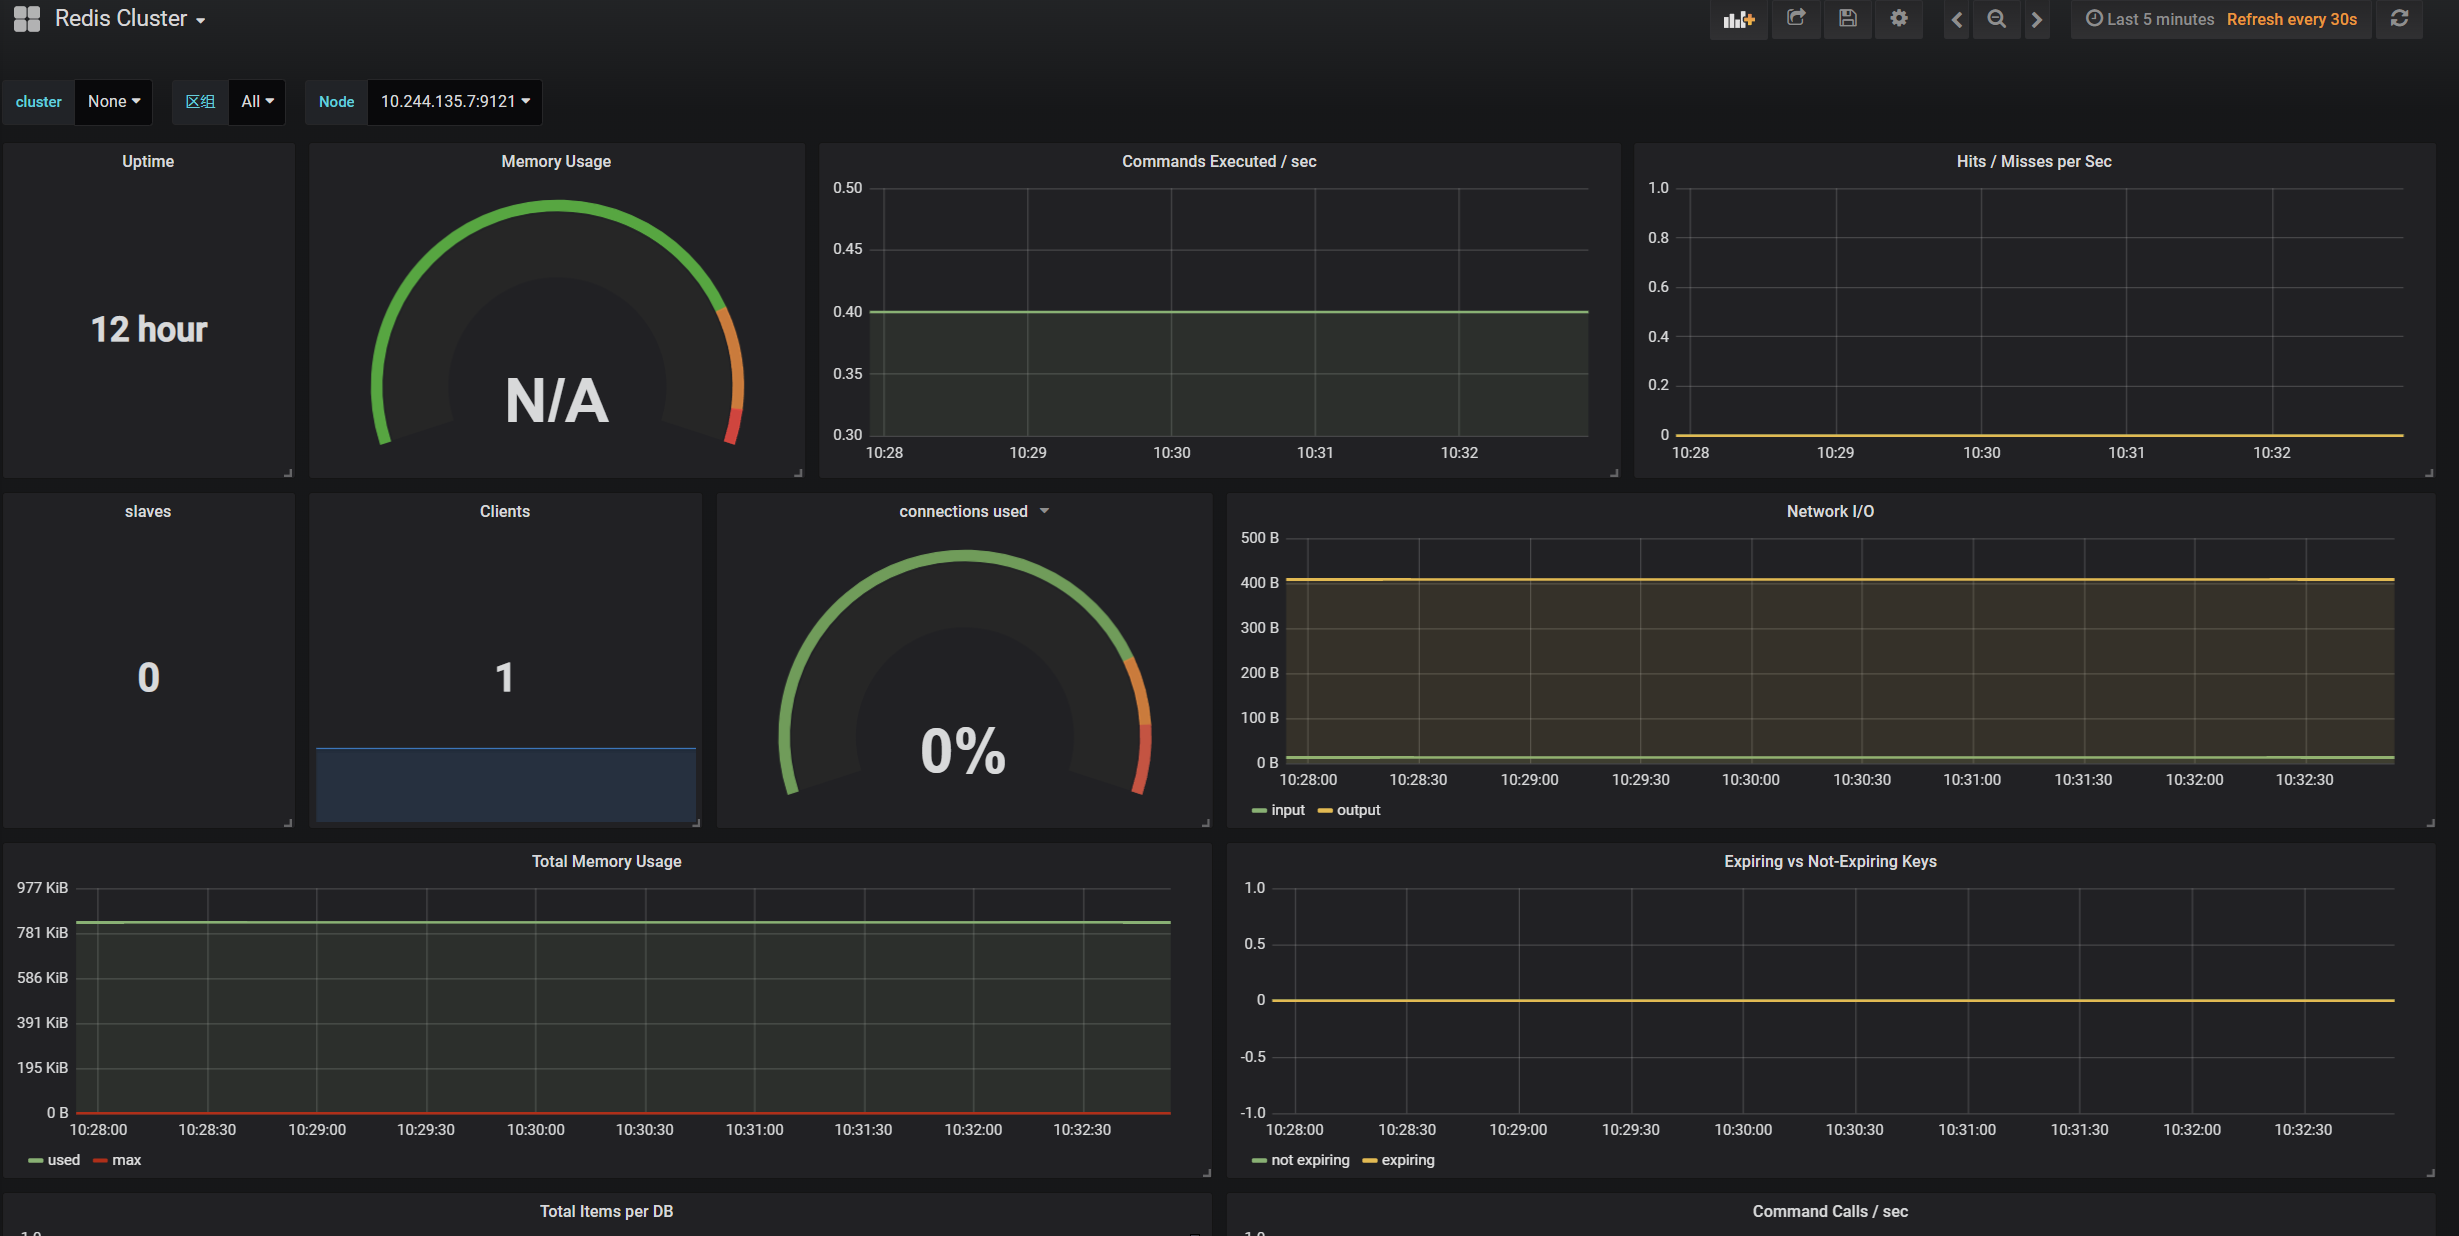This screenshot has width=2459, height=1236.
Task: Click the Share dashboard icon
Action: (1796, 19)
